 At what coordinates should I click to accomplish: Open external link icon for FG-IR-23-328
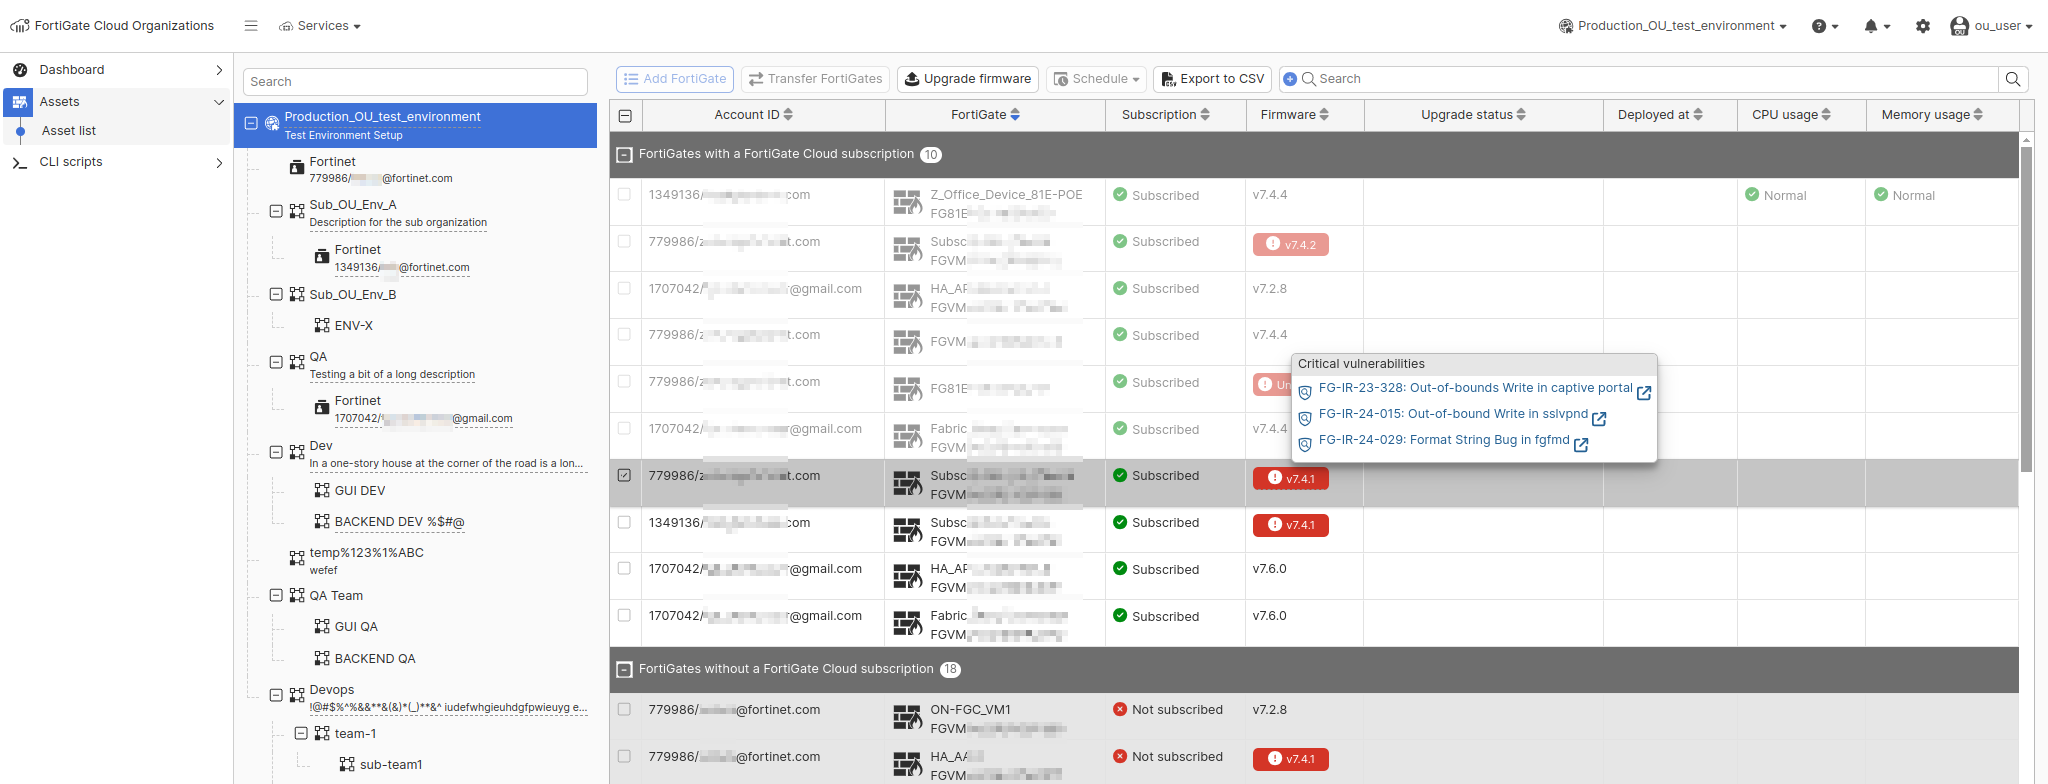(x=1644, y=393)
